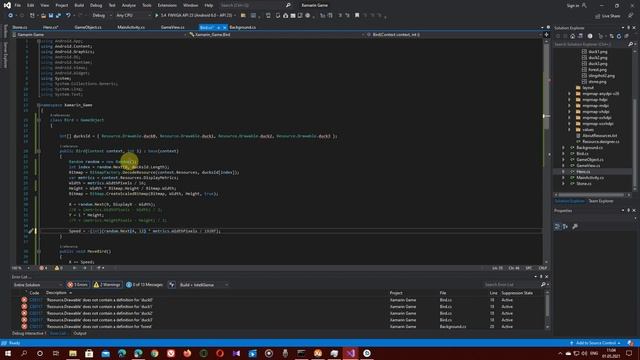
Task: Toggle the Warnings filter in the Error List
Action: click(107, 285)
